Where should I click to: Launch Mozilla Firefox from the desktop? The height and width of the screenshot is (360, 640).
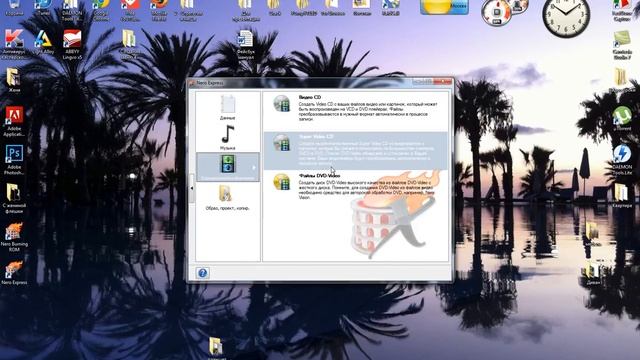(159, 9)
